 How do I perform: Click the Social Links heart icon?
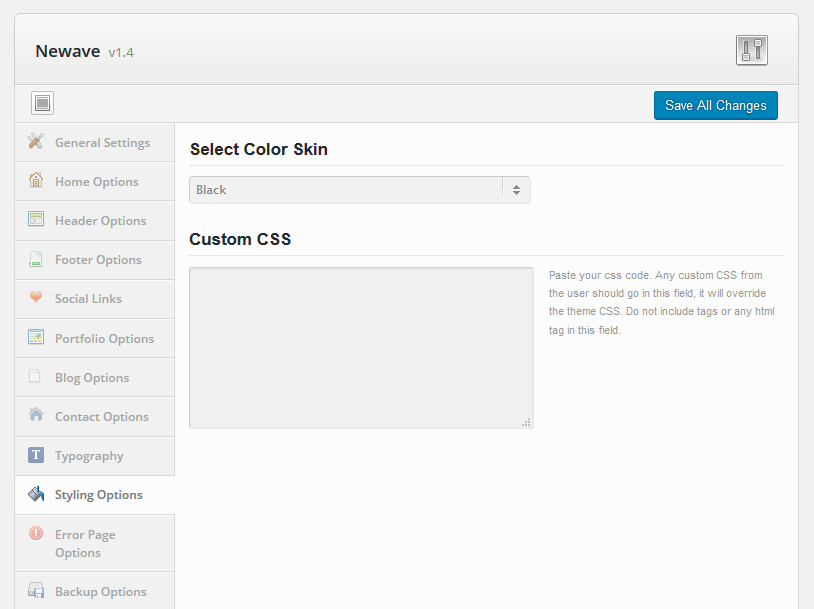[36, 297]
